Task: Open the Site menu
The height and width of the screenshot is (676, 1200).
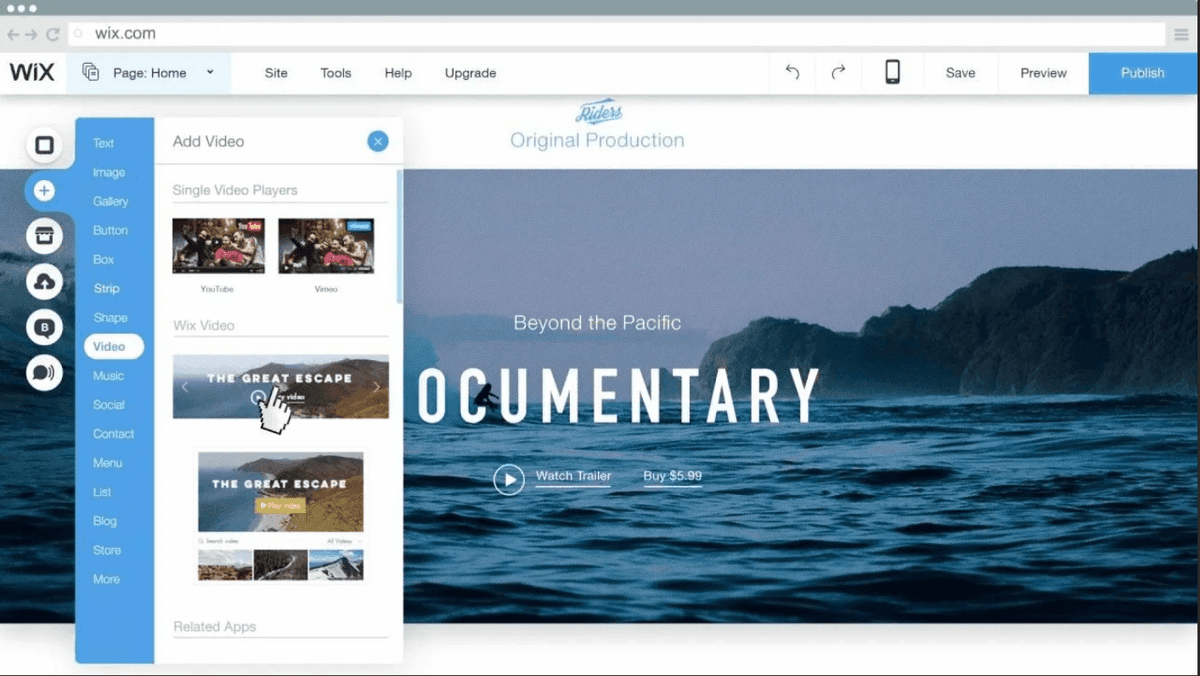Action: pos(276,73)
